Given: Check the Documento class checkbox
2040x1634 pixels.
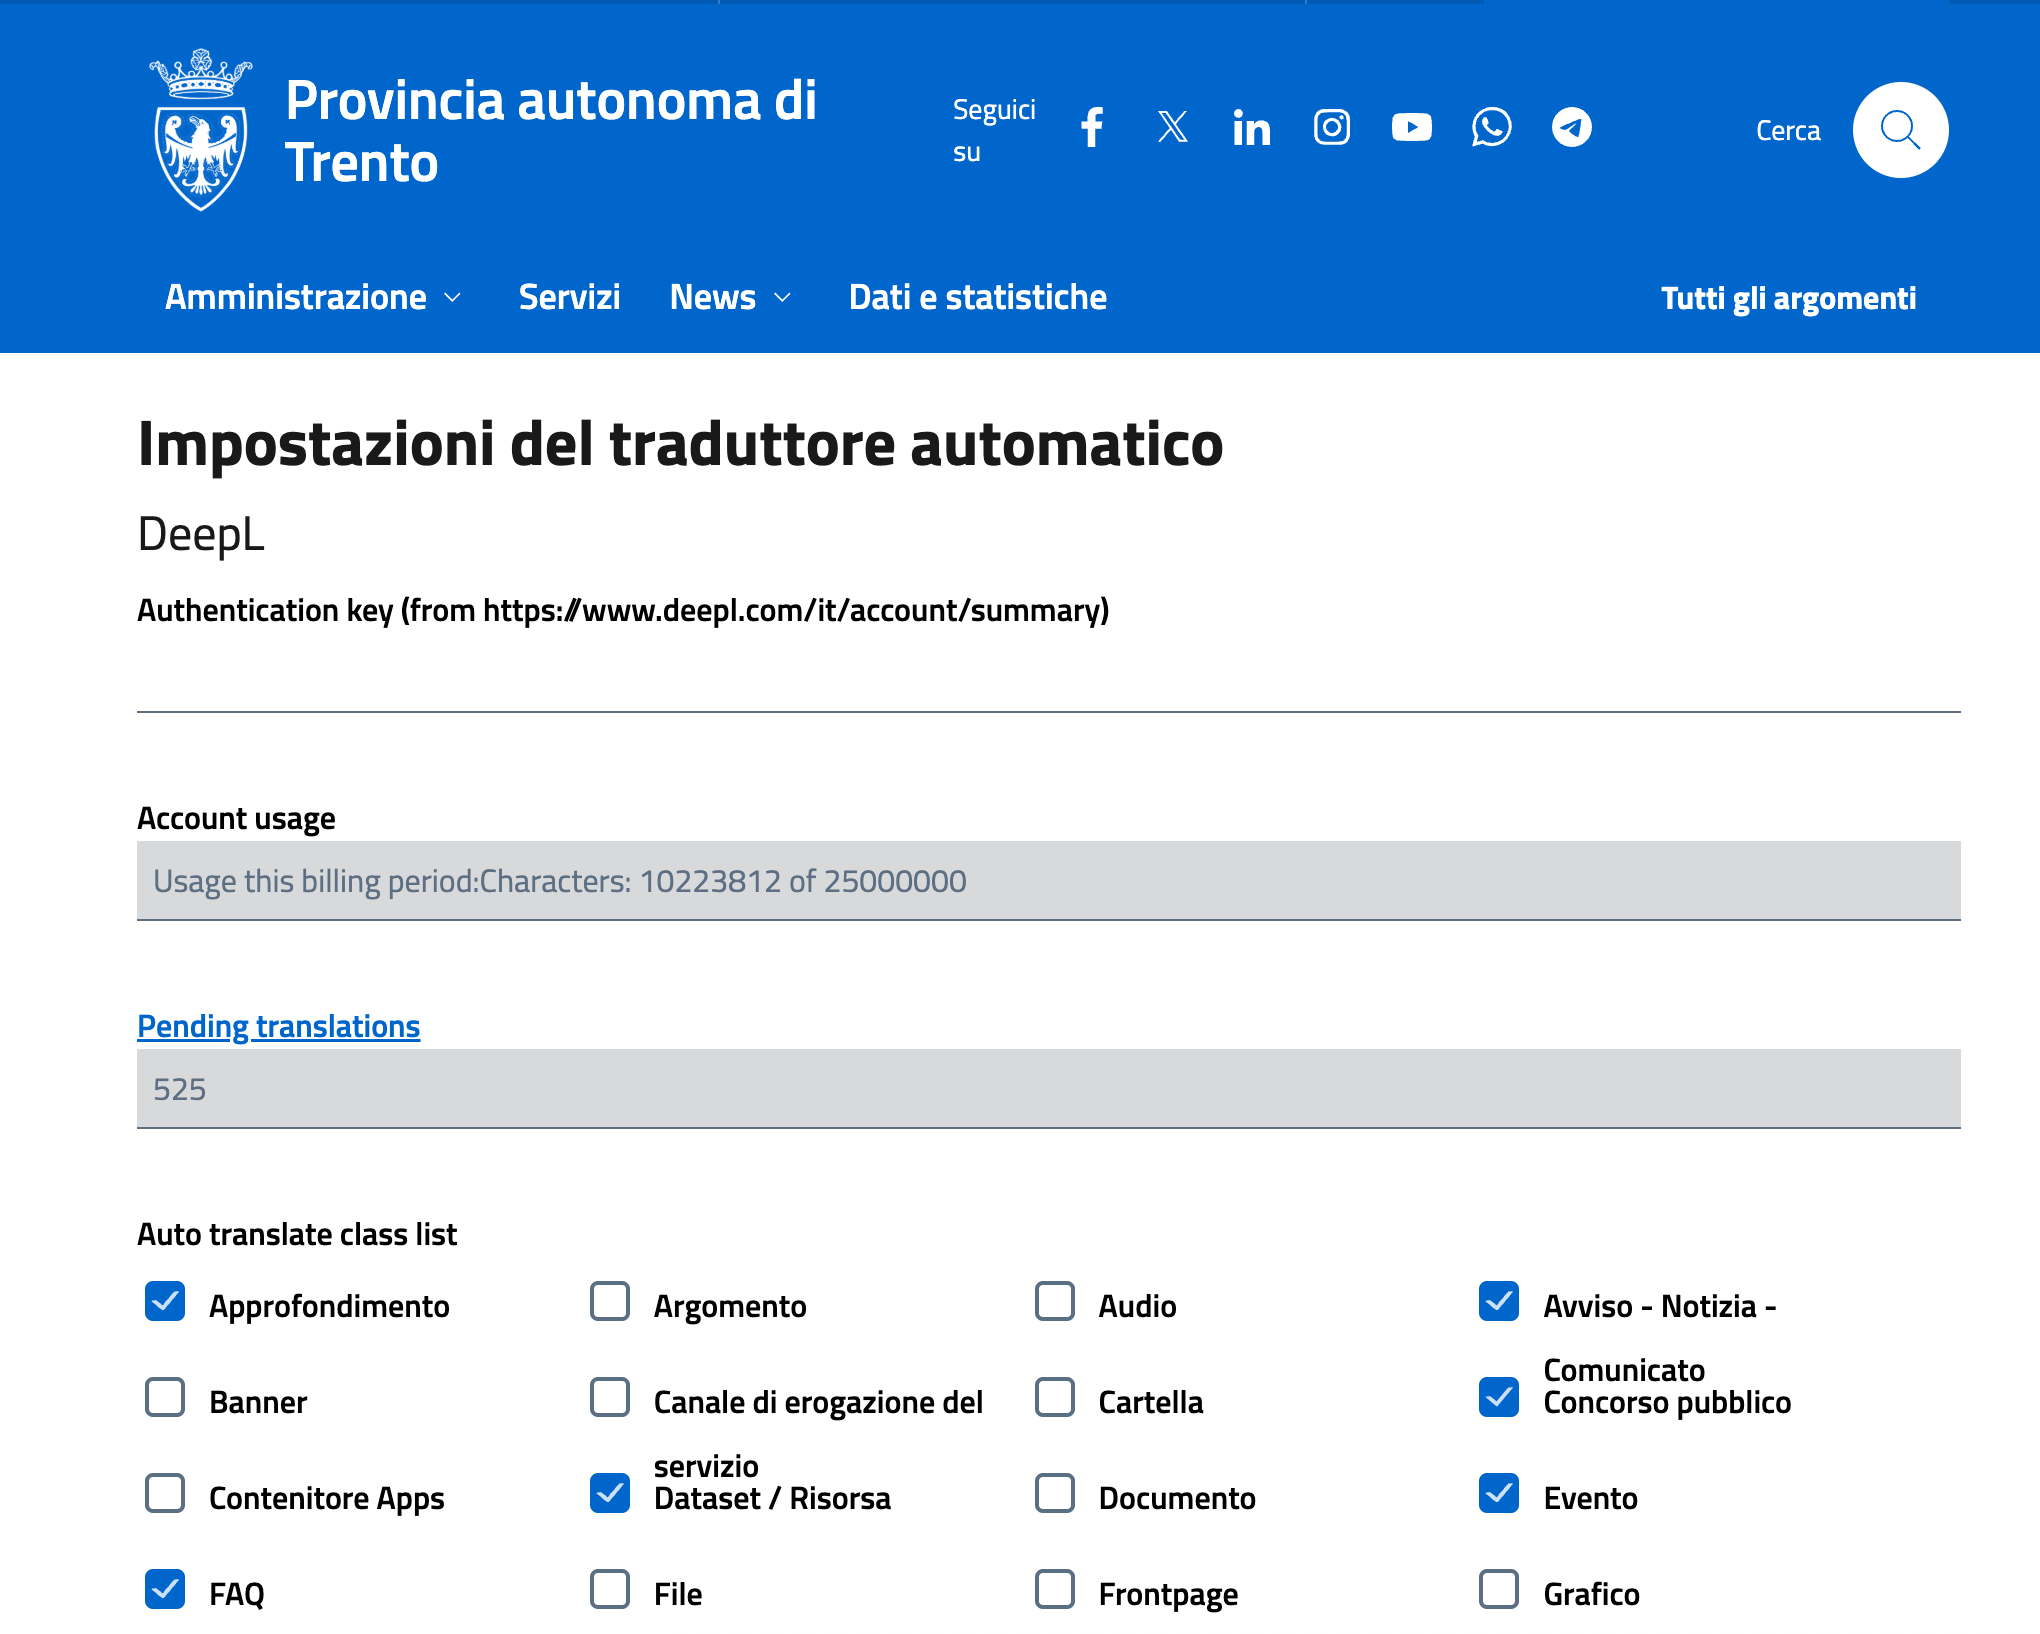Looking at the screenshot, I should tap(1055, 1494).
